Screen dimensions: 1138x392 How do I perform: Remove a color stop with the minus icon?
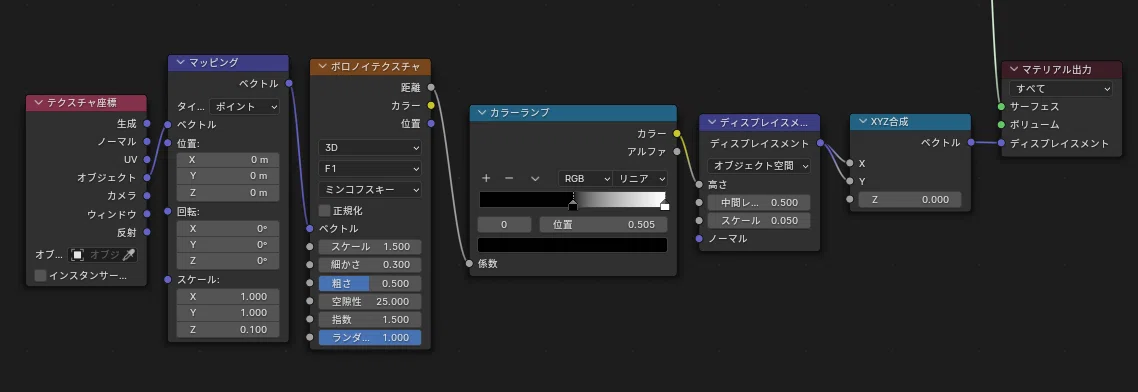pyautogui.click(x=509, y=178)
